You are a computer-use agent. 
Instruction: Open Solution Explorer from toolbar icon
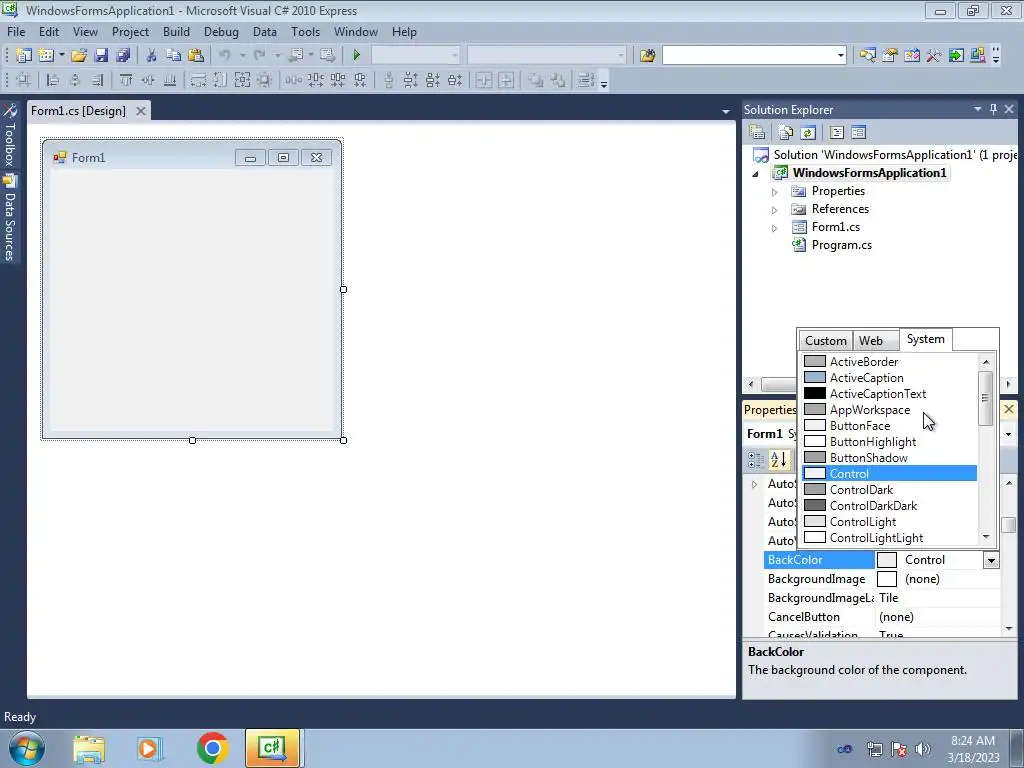pyautogui.click(x=868, y=56)
